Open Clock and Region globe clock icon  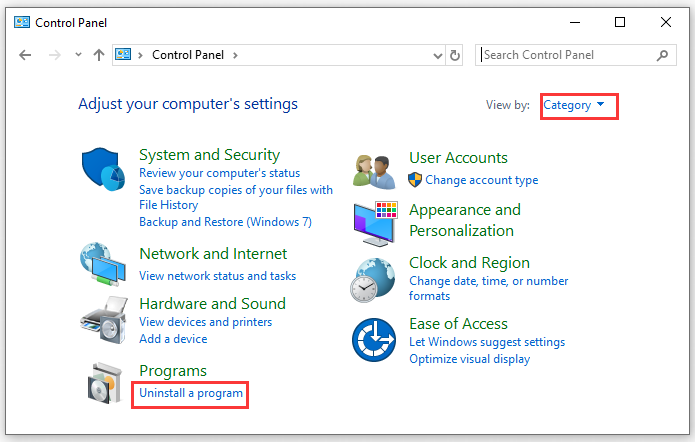373,280
